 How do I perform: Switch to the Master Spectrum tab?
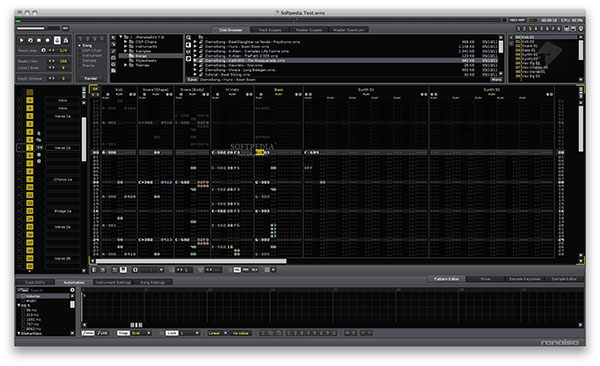(x=349, y=30)
